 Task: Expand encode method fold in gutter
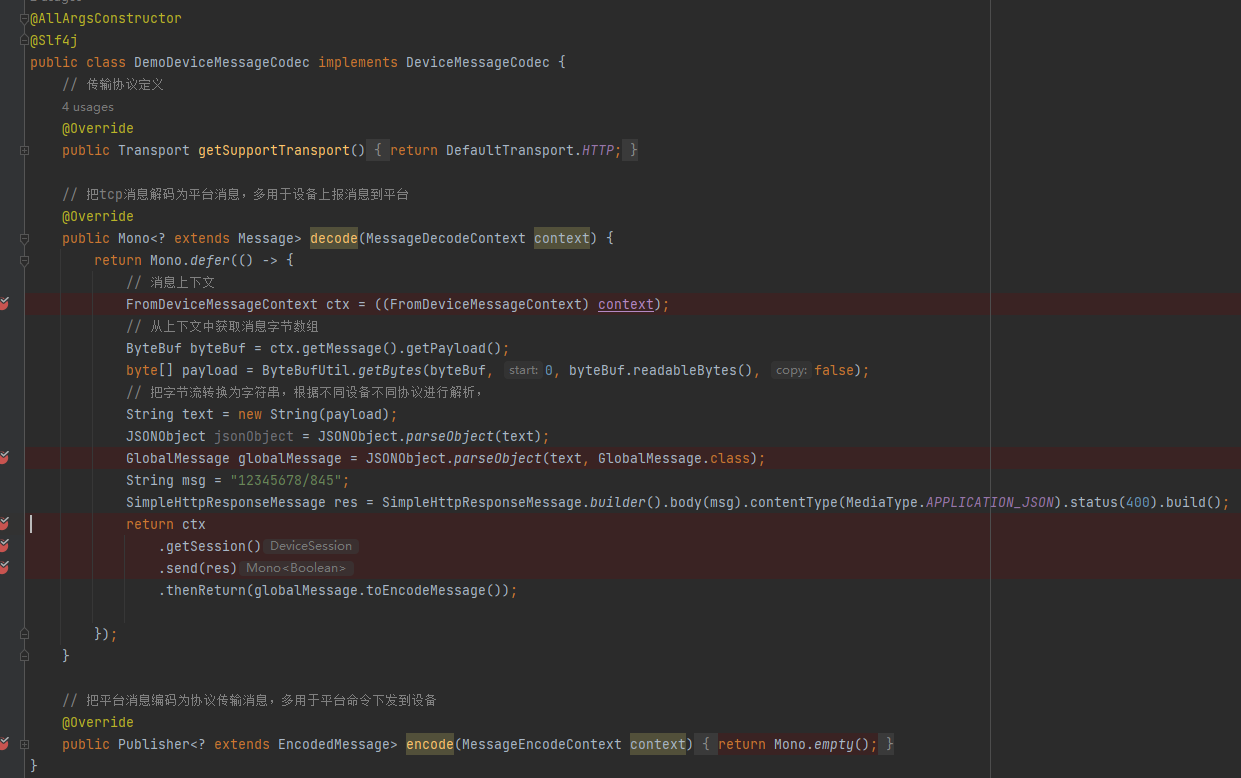(24, 744)
